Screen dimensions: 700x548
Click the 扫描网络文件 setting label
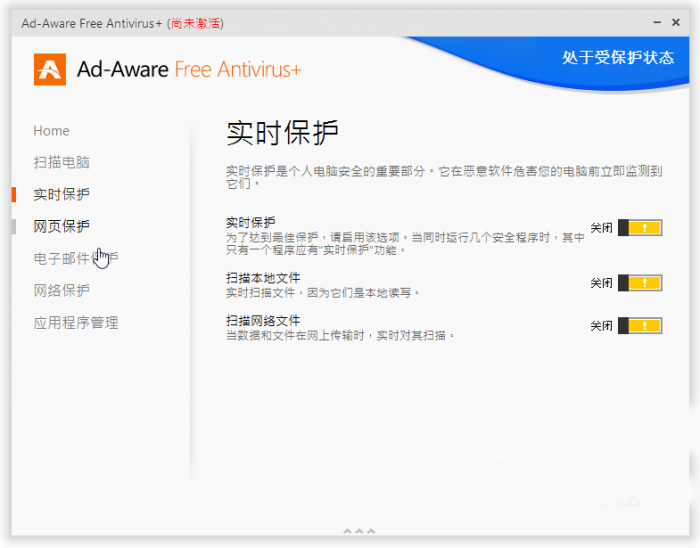(x=263, y=321)
